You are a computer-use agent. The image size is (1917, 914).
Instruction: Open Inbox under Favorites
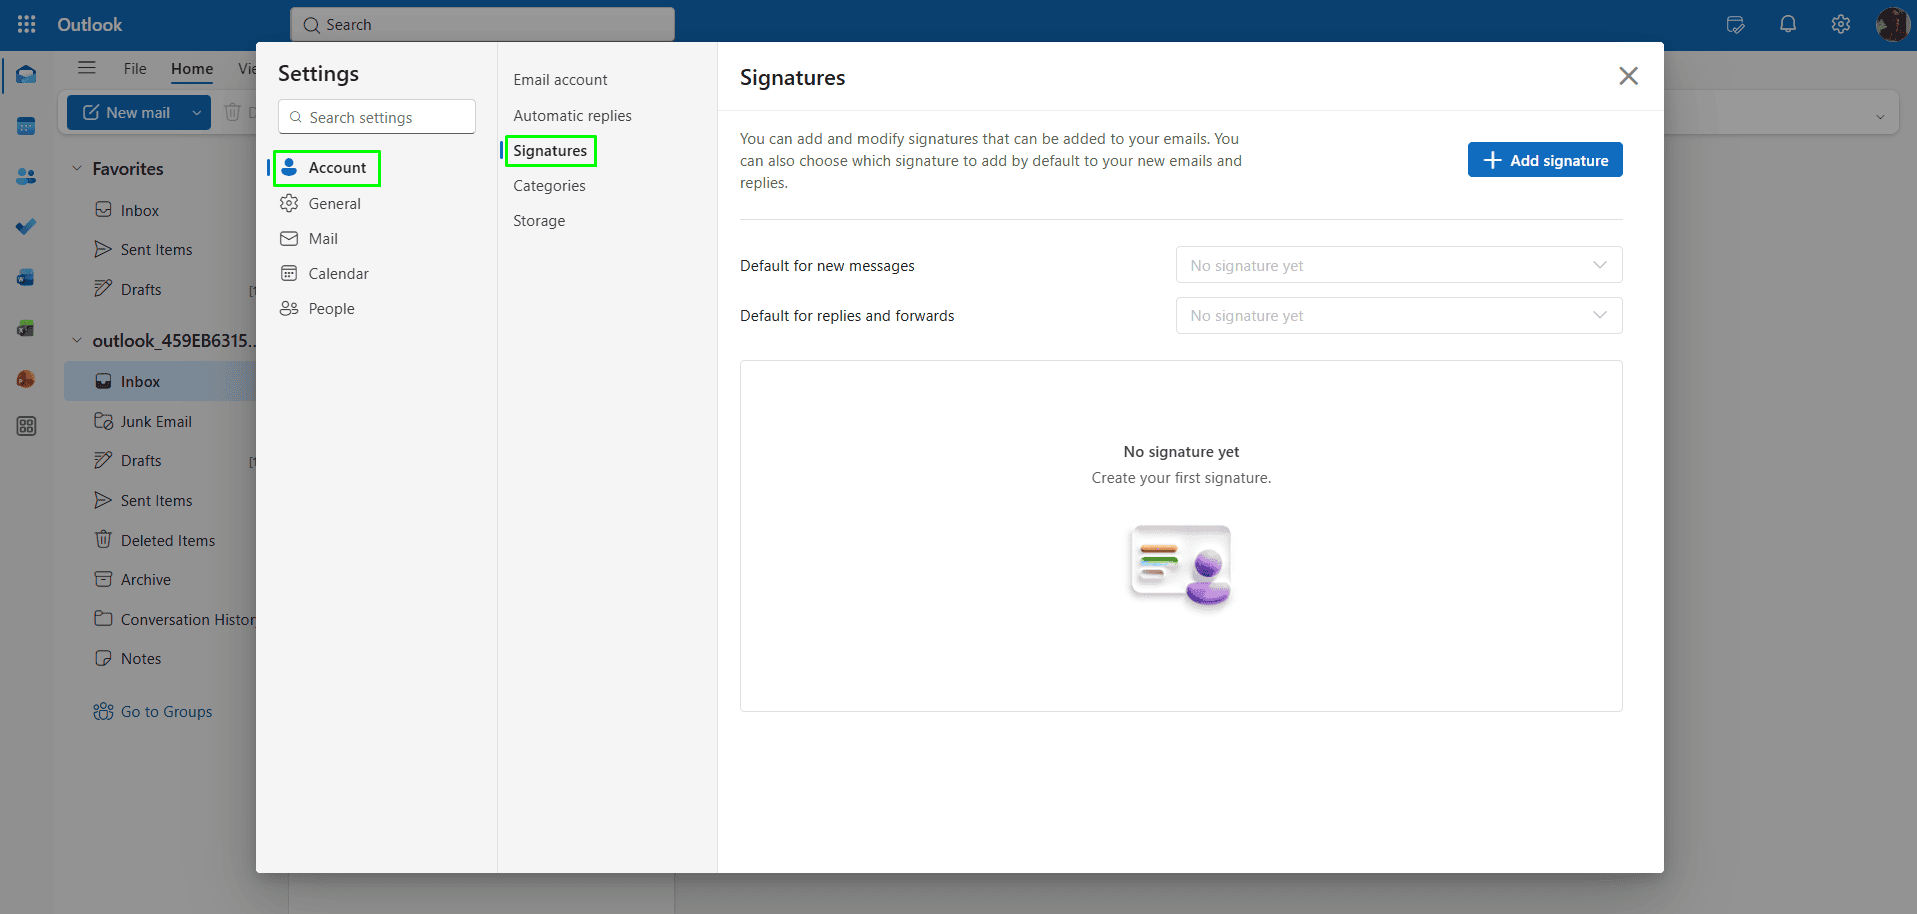click(140, 210)
